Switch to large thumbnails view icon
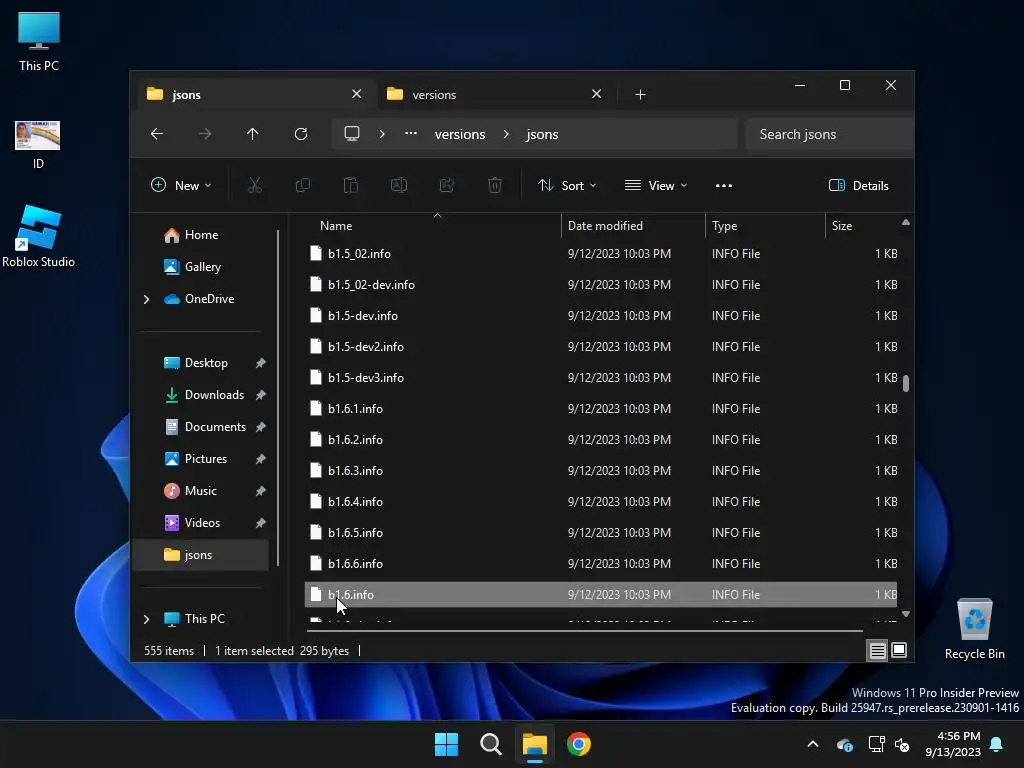The height and width of the screenshot is (768, 1024). tap(899, 650)
